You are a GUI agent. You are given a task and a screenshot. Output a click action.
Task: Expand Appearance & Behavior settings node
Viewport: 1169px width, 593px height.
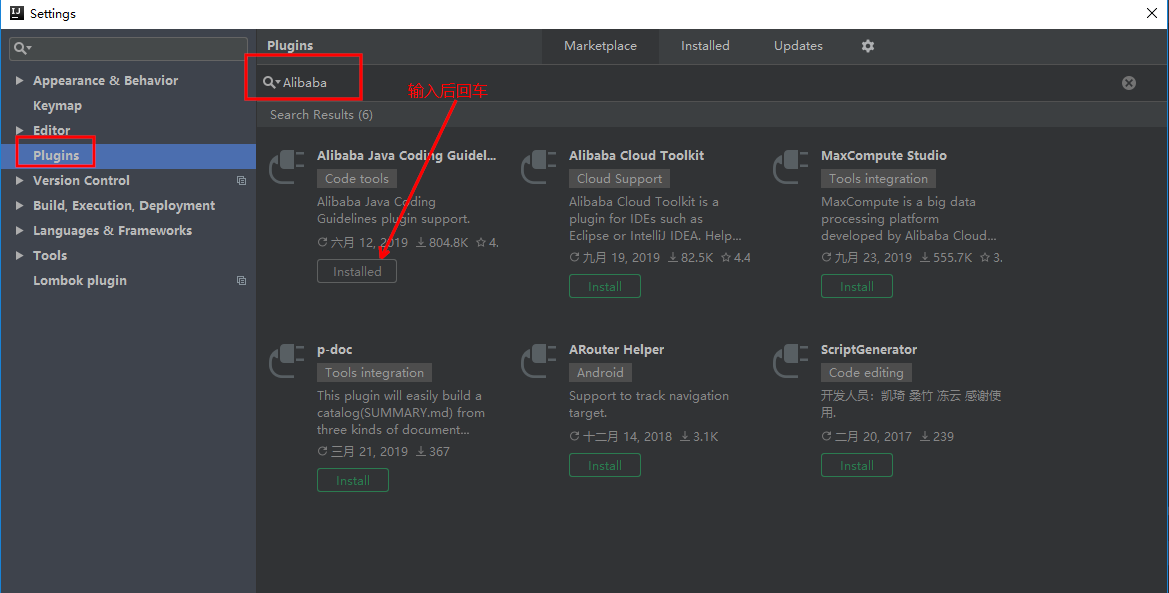click(x=19, y=81)
